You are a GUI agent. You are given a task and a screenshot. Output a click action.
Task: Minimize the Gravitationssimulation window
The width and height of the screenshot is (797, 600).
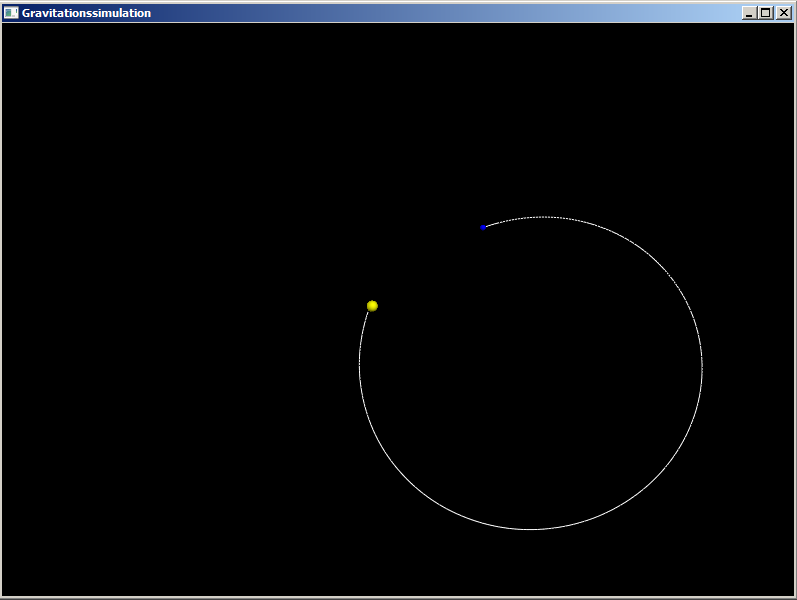(x=749, y=13)
